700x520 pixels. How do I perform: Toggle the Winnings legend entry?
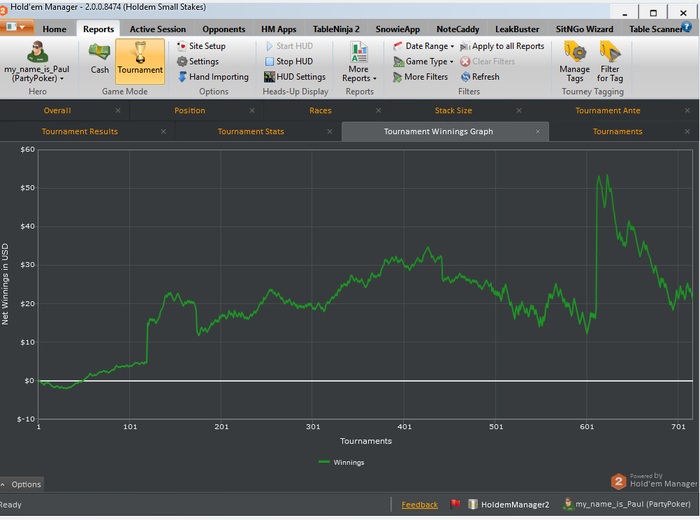coord(342,462)
